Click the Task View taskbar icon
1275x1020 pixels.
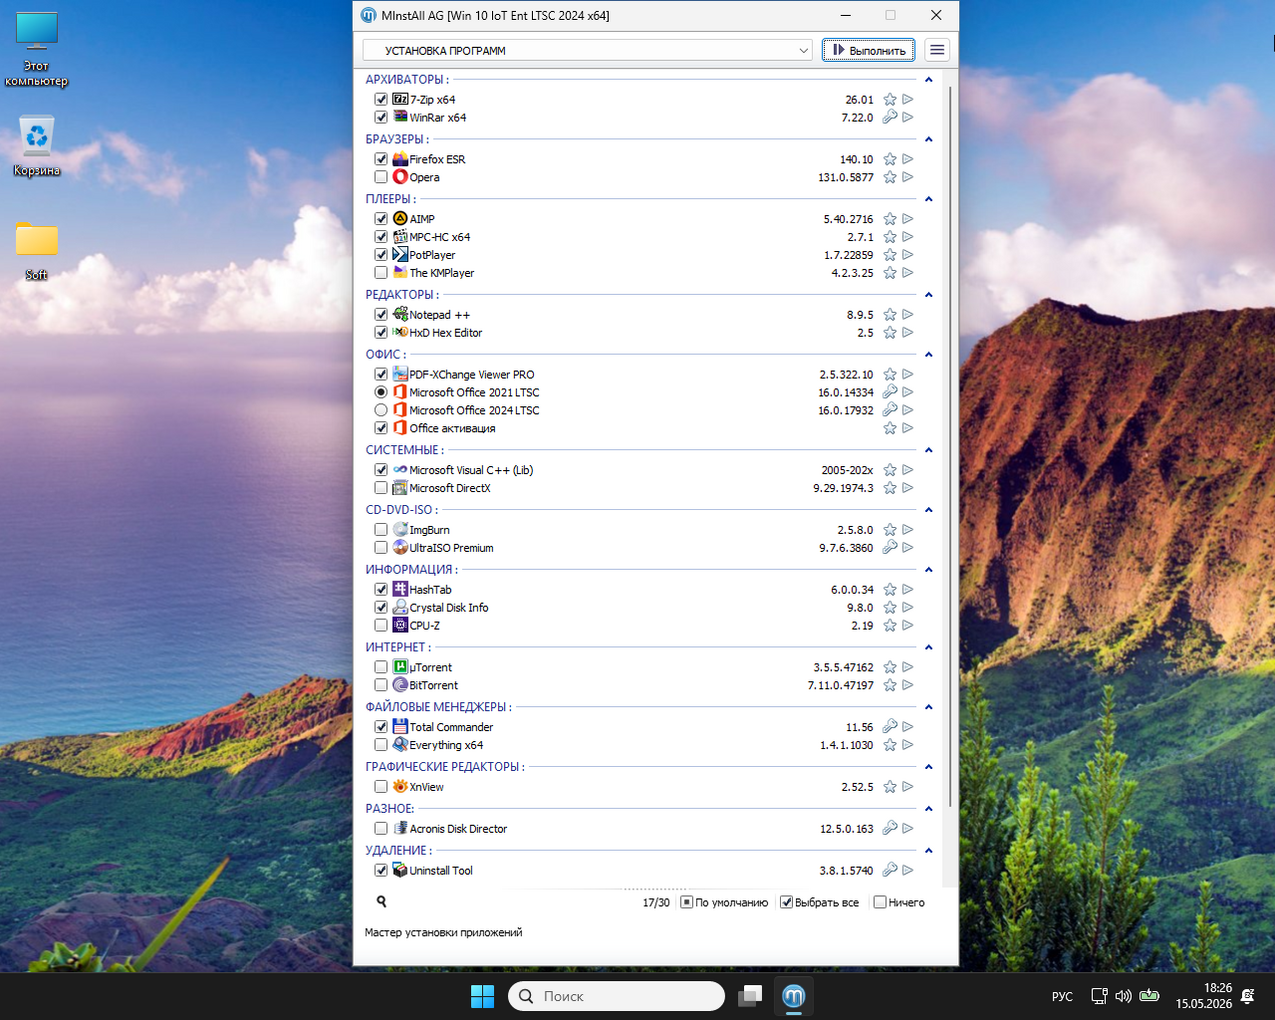[750, 996]
